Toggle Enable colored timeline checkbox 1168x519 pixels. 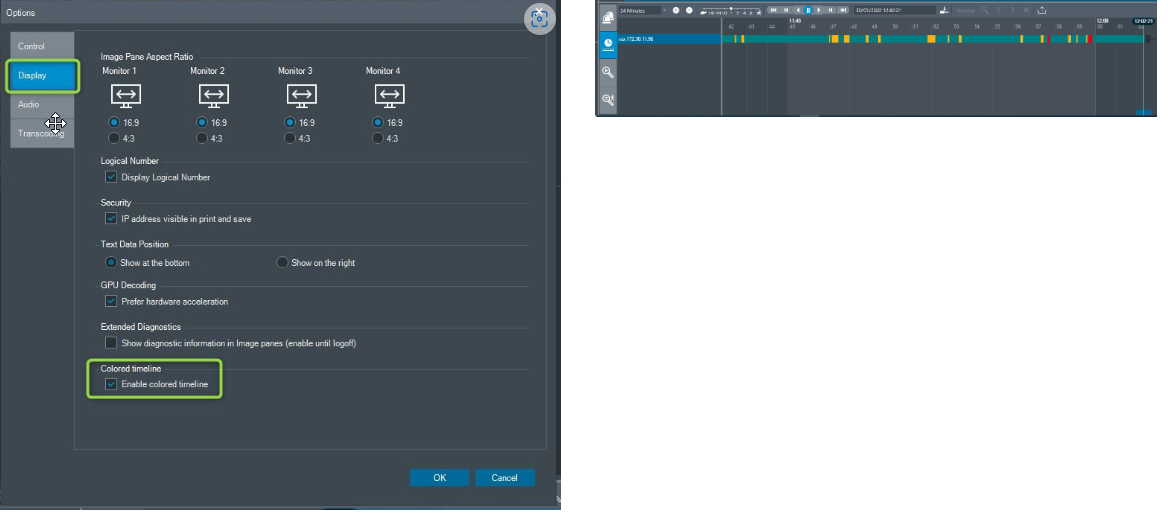pyautogui.click(x=111, y=384)
